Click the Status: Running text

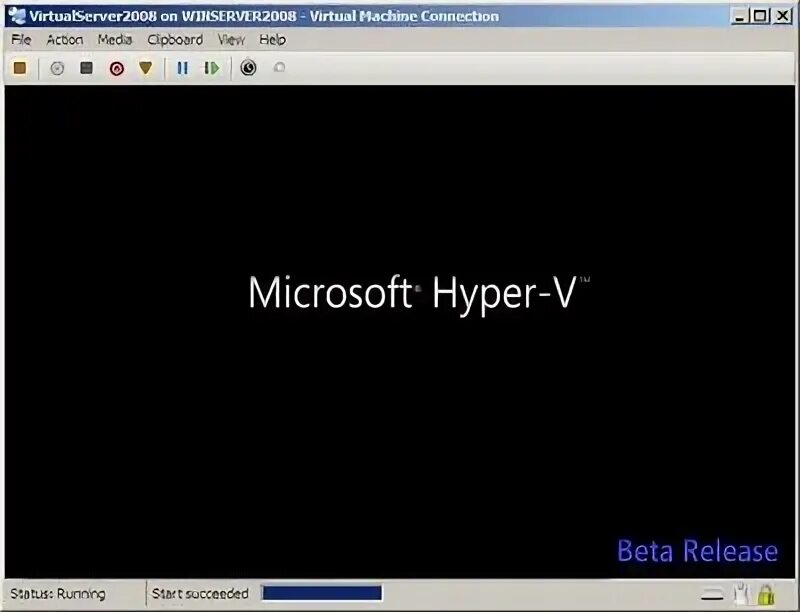[58, 594]
